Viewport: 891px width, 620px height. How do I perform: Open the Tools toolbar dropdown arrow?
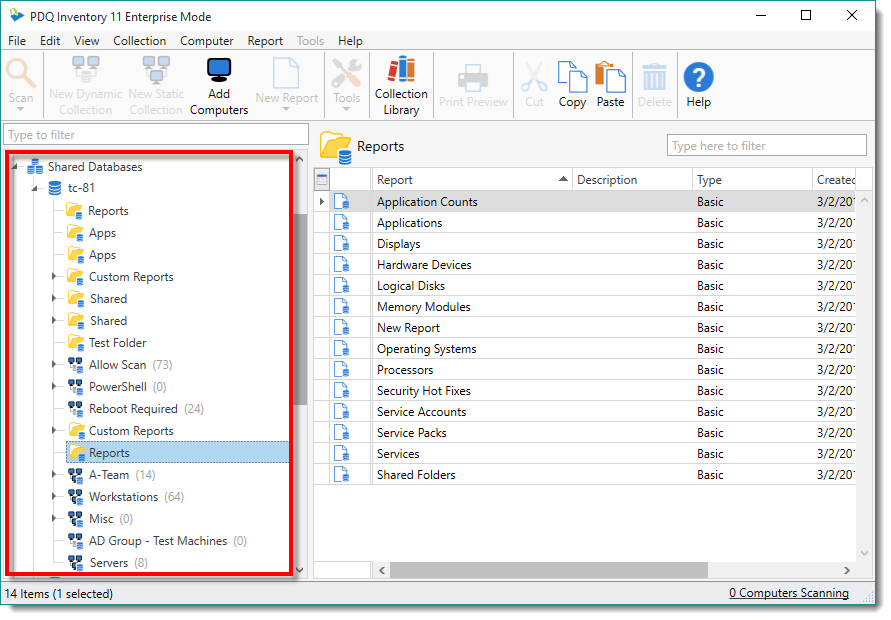point(347,109)
